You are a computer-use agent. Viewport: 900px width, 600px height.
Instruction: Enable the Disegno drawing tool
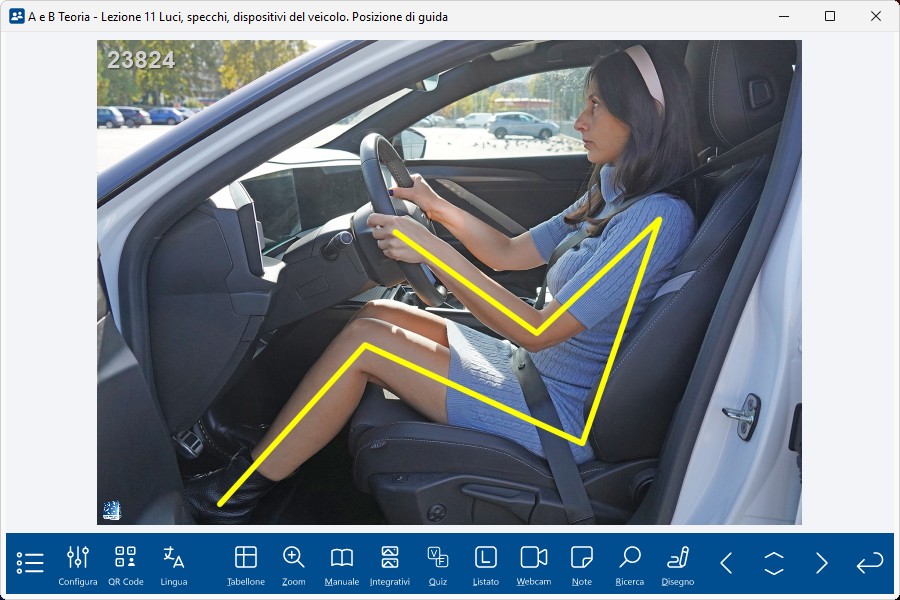tap(678, 564)
